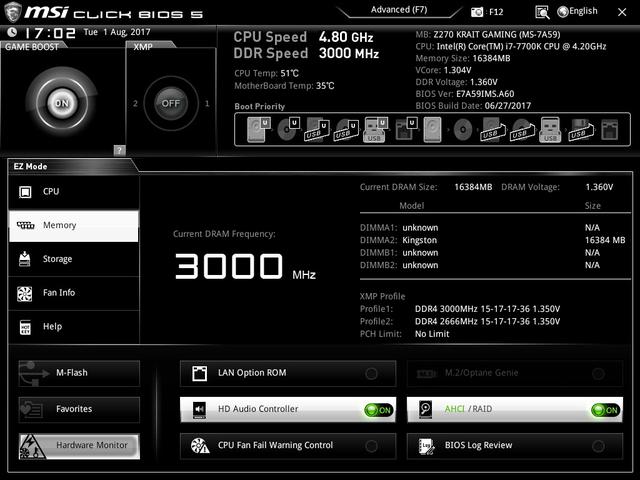640x480 pixels.
Task: Click the DIMMB1 unknown row
Action: coord(492,253)
